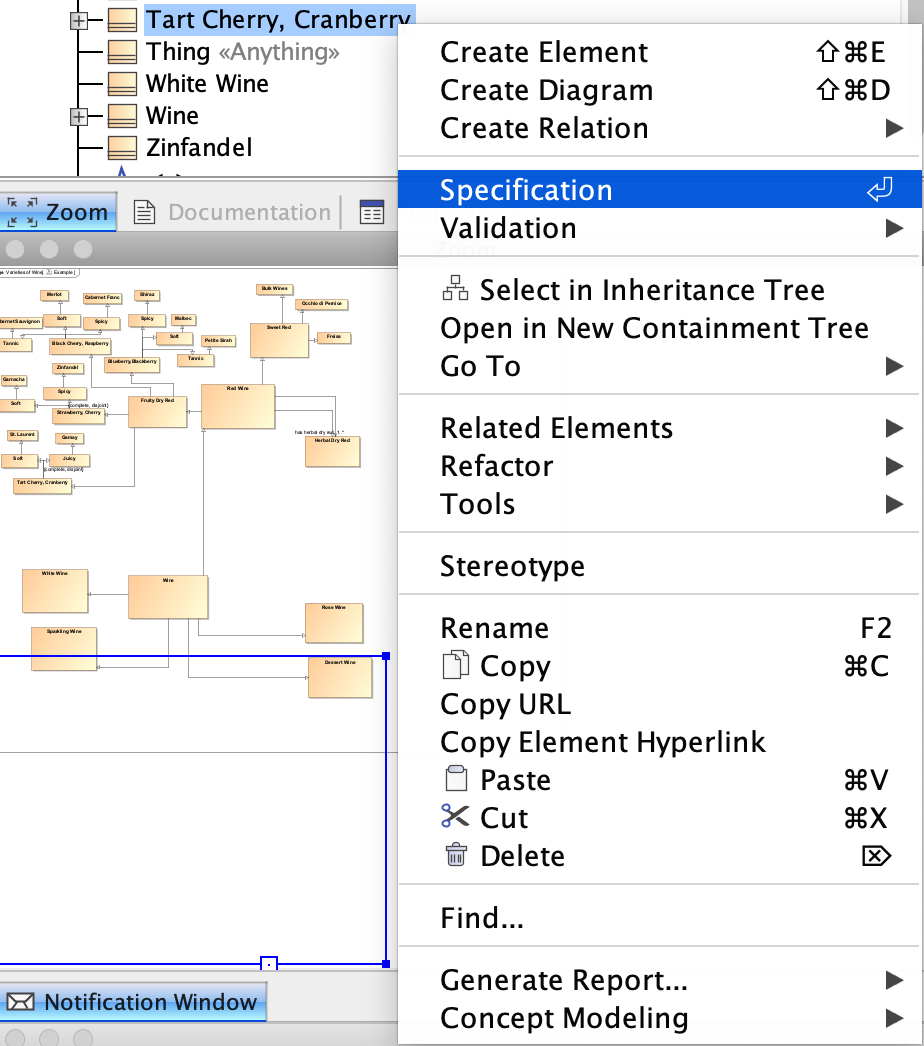Choose Find... from the context menu
The width and height of the screenshot is (924, 1046).
pyautogui.click(x=482, y=917)
